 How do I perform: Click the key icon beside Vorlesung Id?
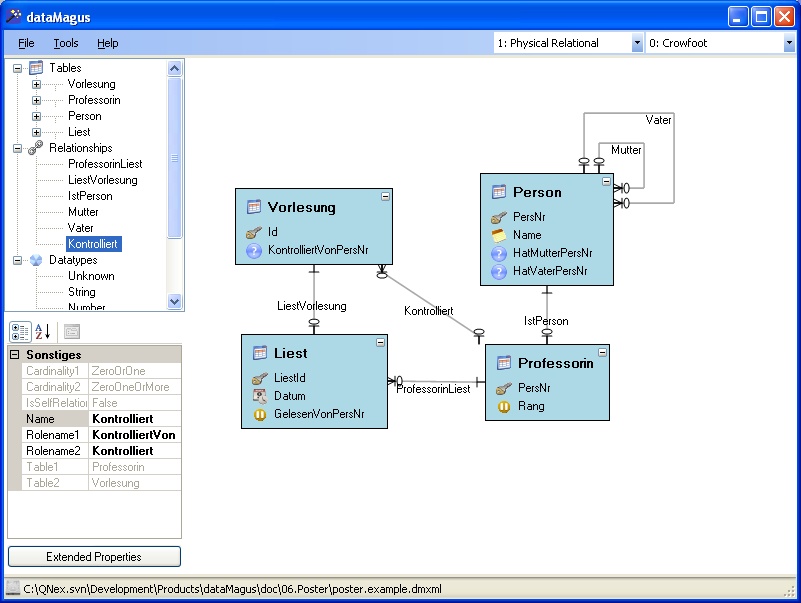pyautogui.click(x=254, y=233)
